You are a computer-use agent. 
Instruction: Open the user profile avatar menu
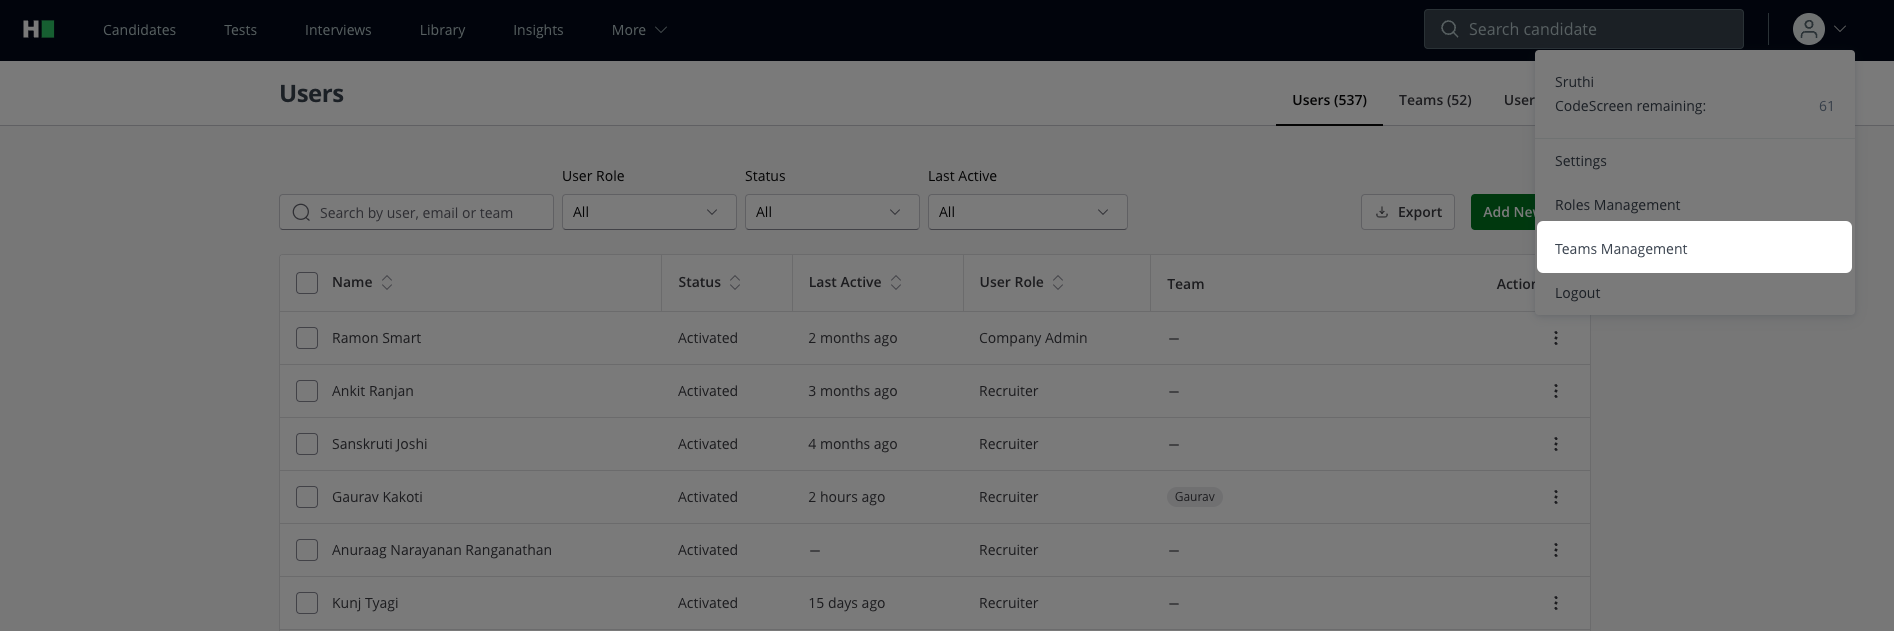click(1808, 30)
